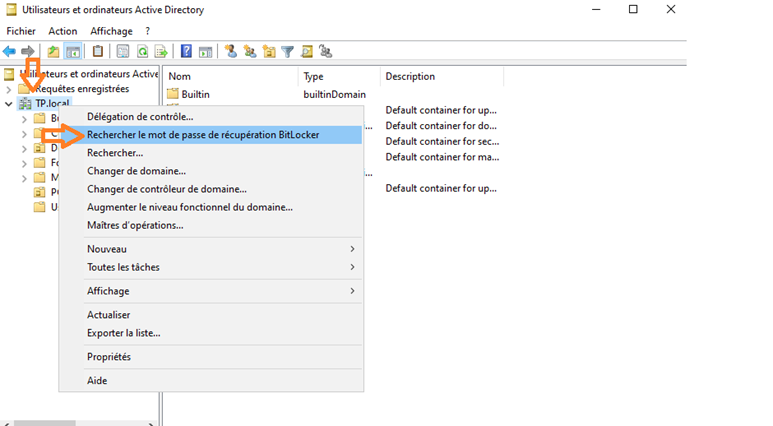Click the Builtin folder icon in list
This screenshot has height=426, width=773.
click(x=173, y=94)
